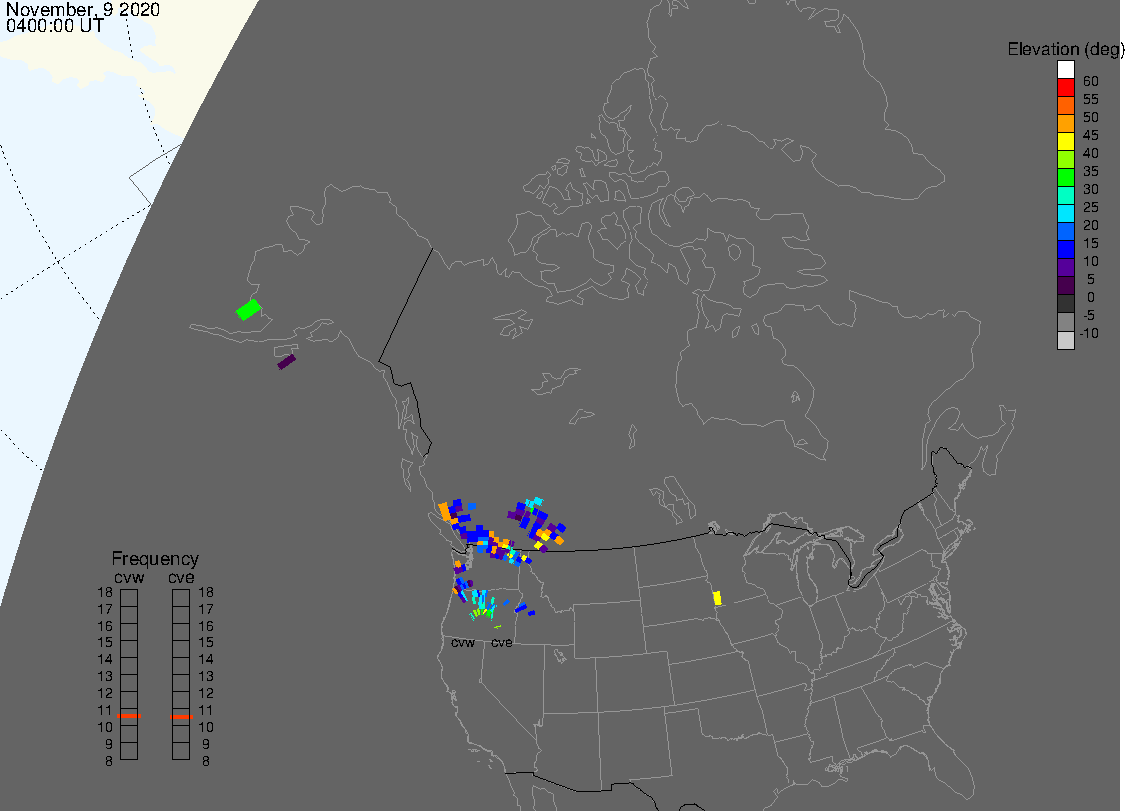Click the 'November, 9 2020' date text
The height and width of the screenshot is (811, 1125).
point(83,10)
